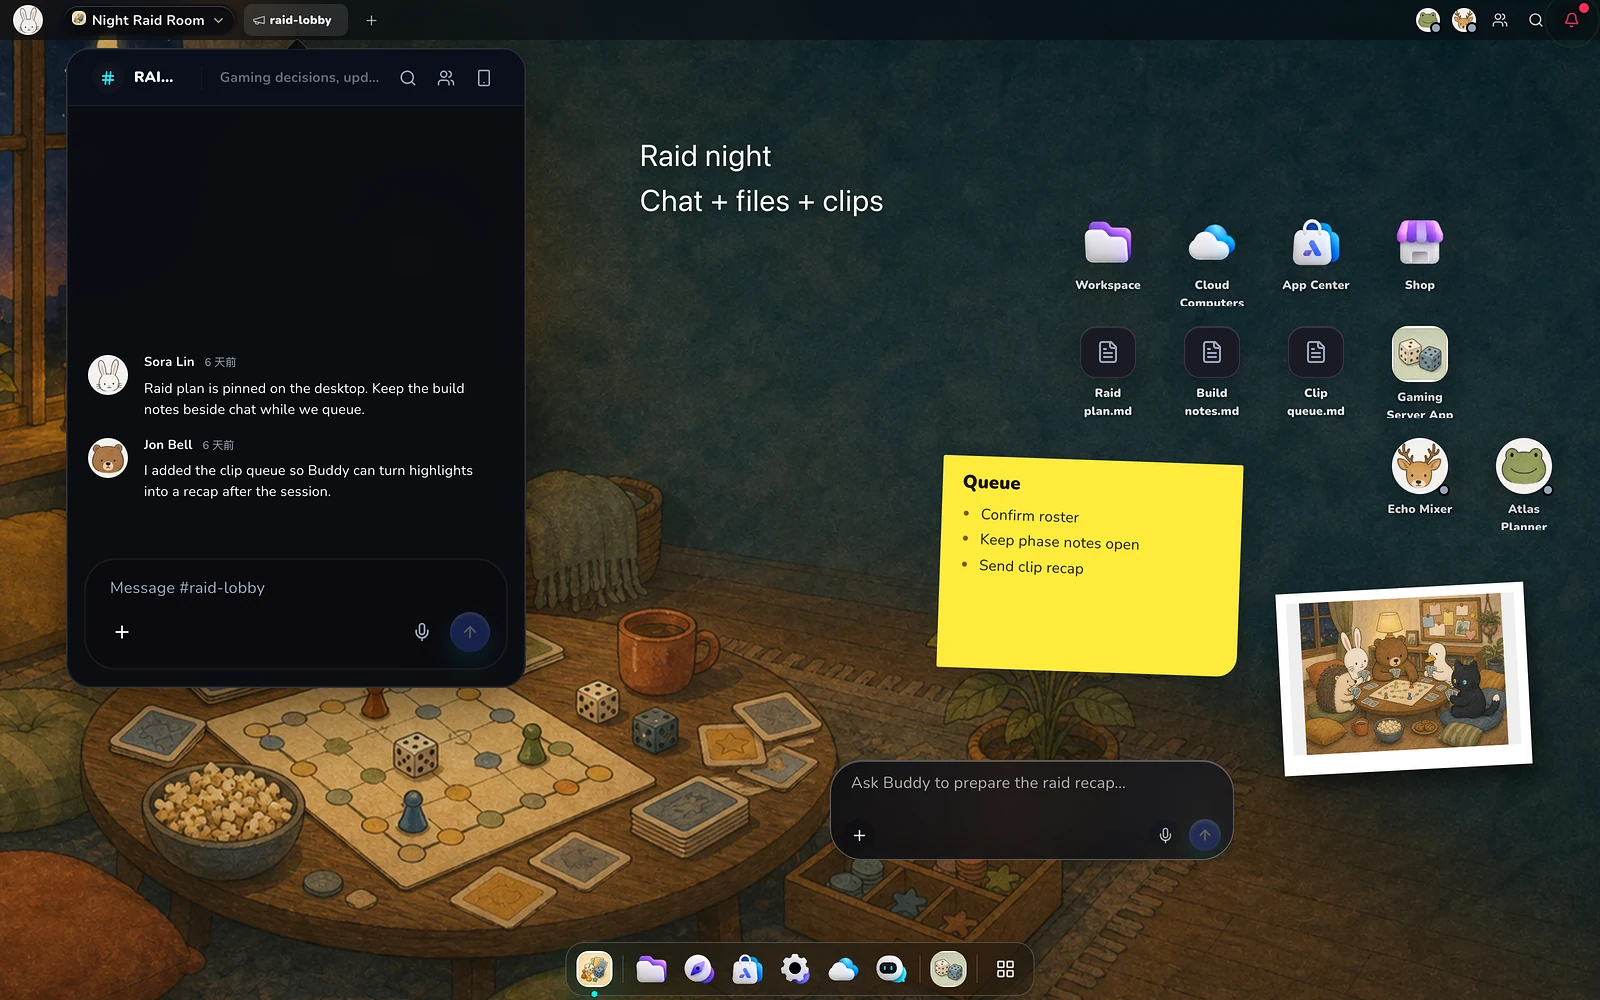Image resolution: width=1600 pixels, height=1000 pixels.
Task: Open the attachment plus menu in chat
Action: (x=122, y=632)
